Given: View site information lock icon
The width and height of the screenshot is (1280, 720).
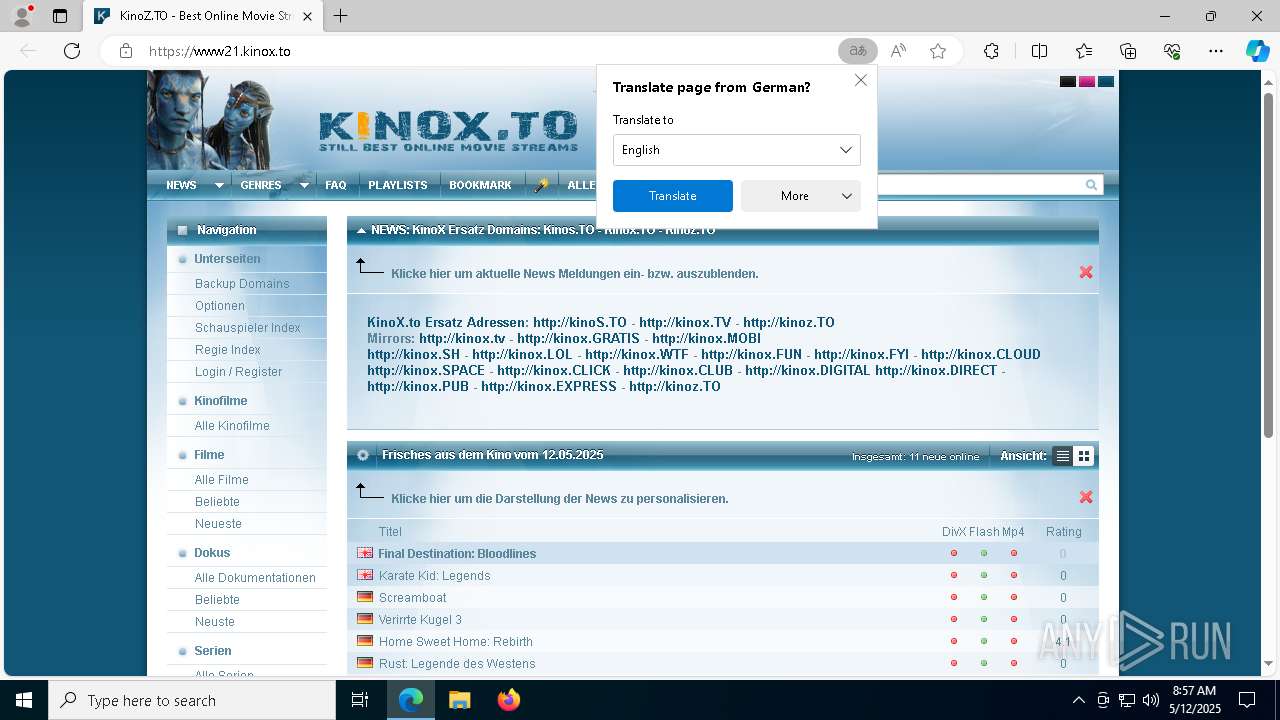Looking at the screenshot, I should click(126, 51).
